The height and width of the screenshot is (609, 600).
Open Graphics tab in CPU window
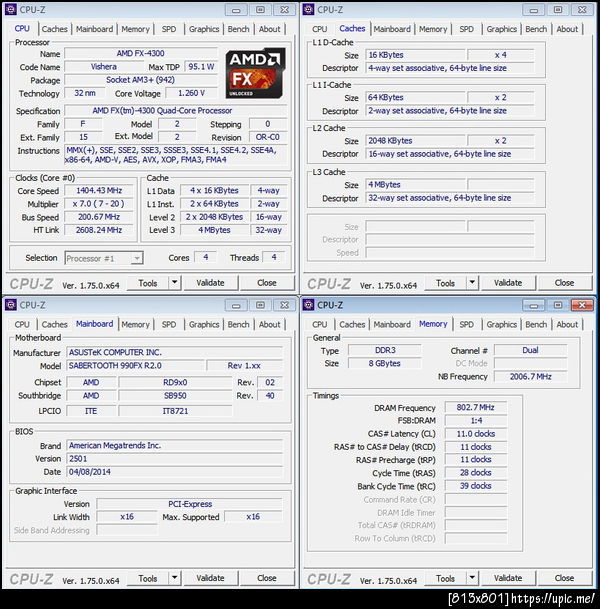tap(204, 29)
